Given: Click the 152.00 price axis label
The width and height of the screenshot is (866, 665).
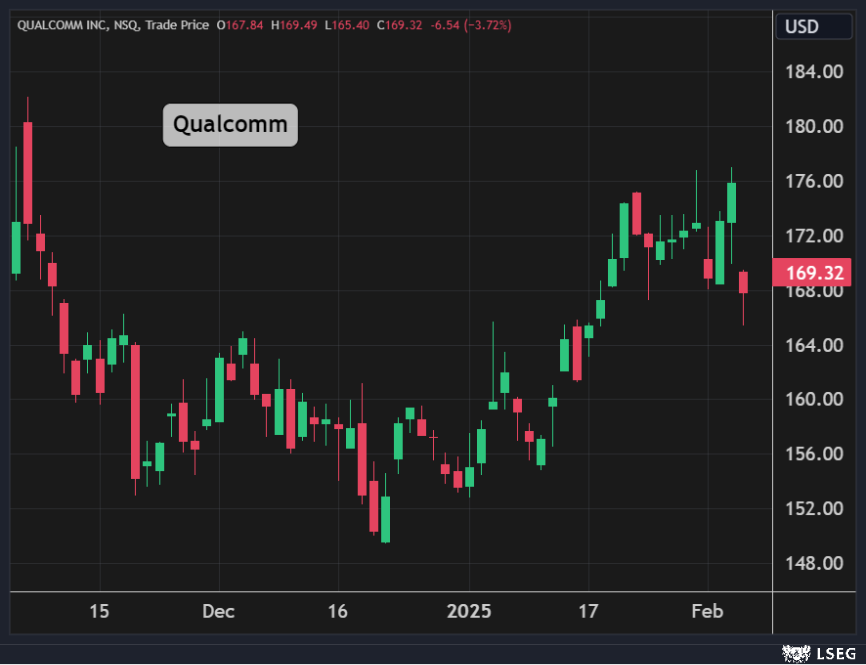Looking at the screenshot, I should (815, 509).
